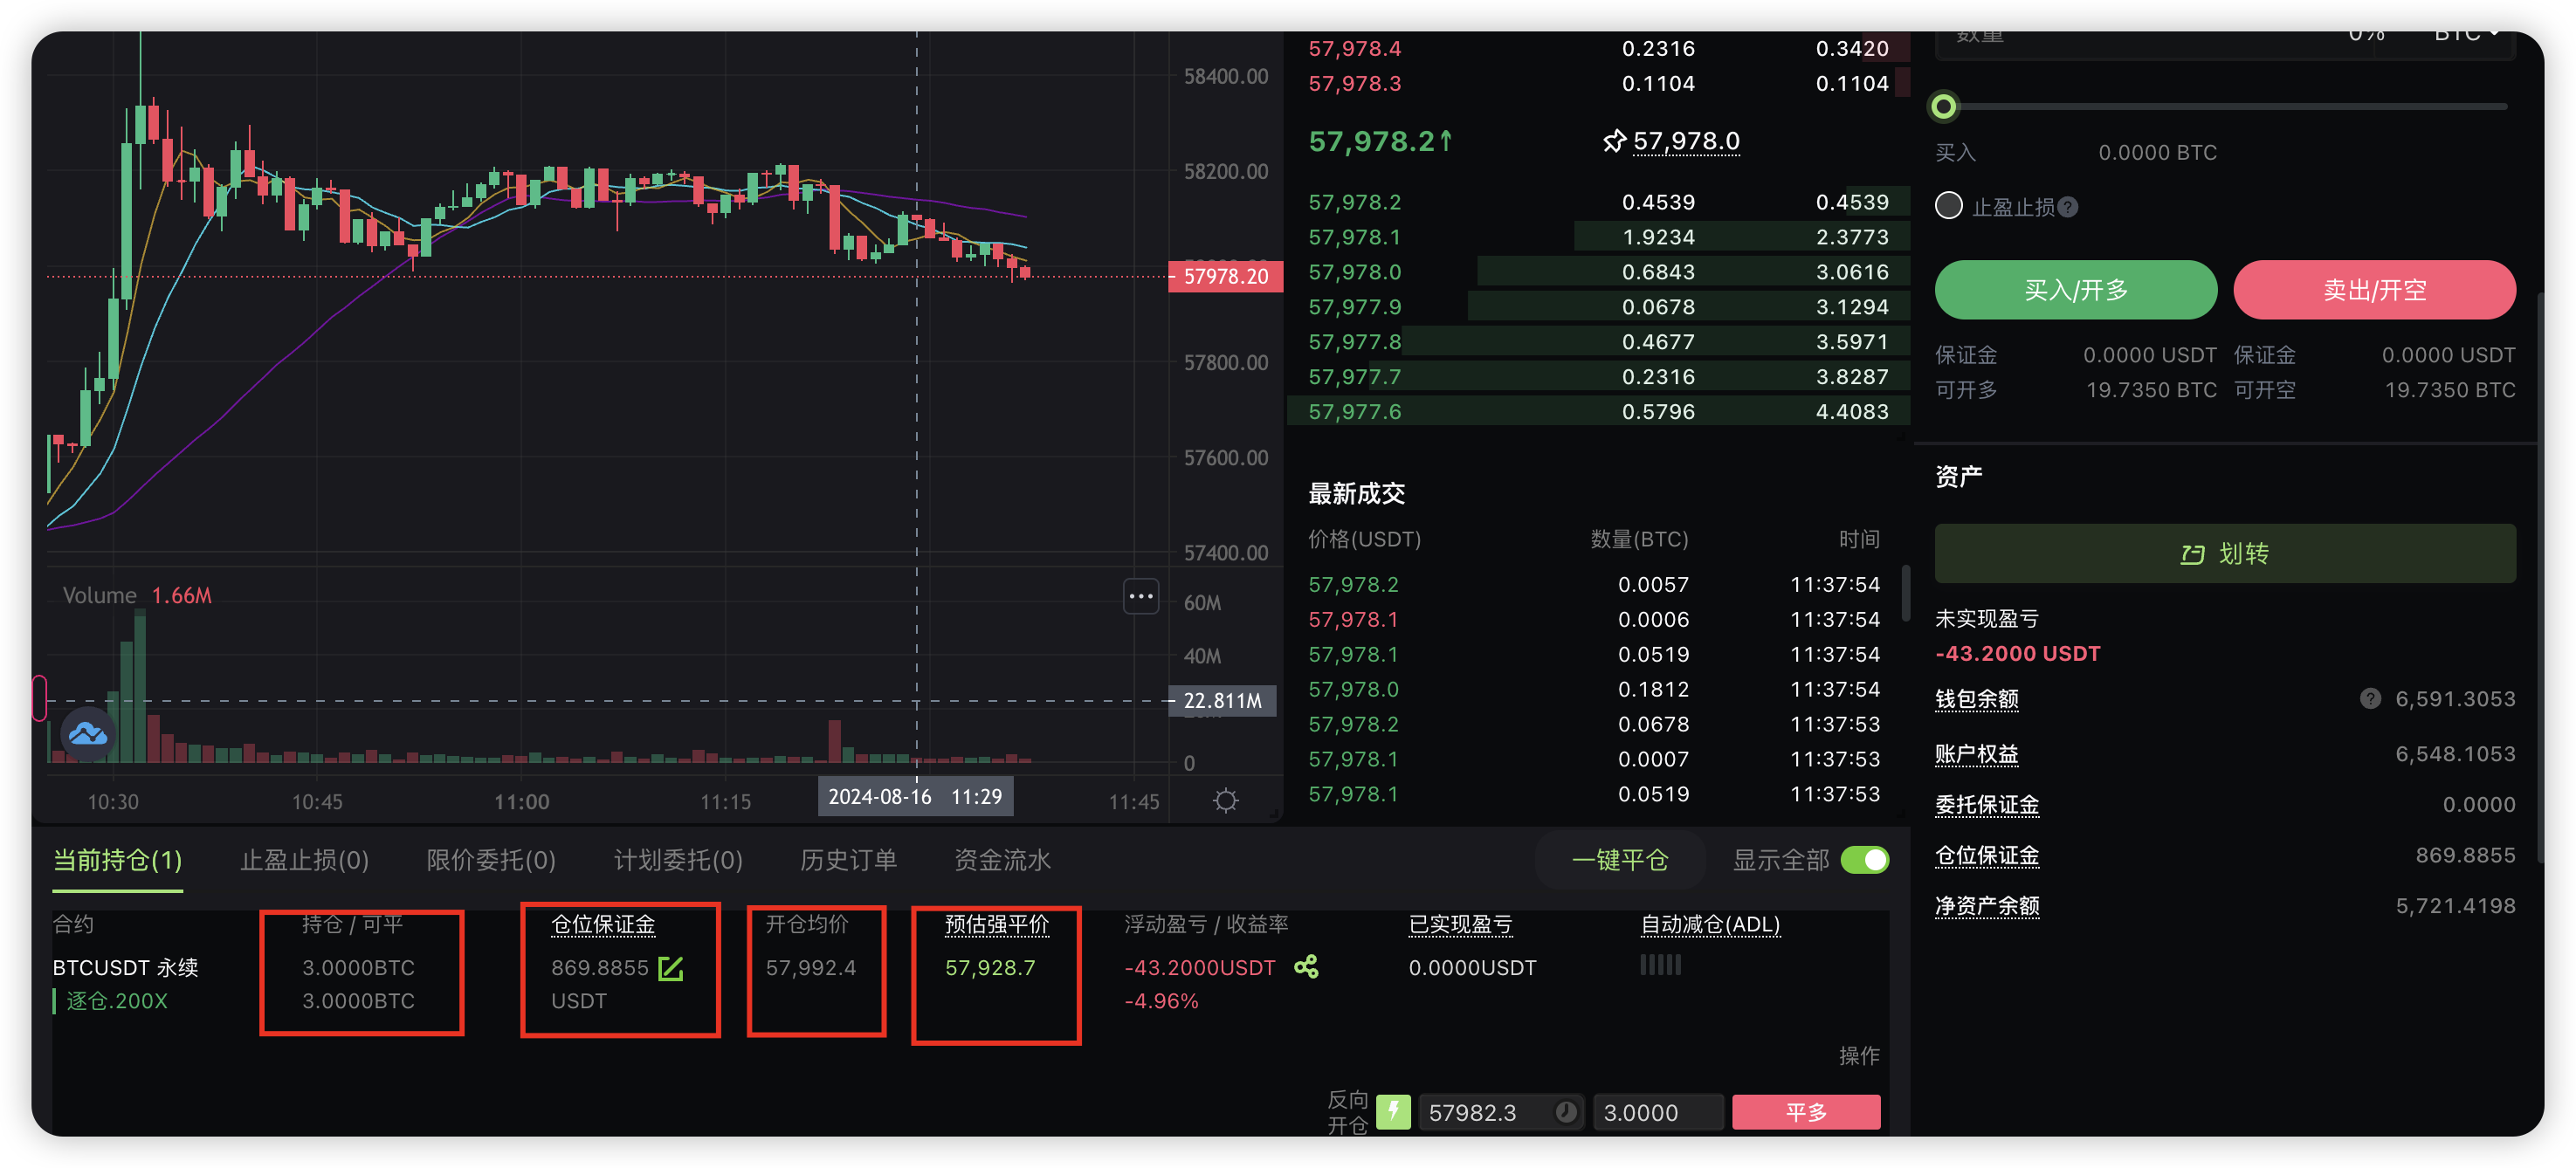This screenshot has width=2576, height=1168.
Task: Open chart settings gear below the price axis
Action: tap(1225, 800)
